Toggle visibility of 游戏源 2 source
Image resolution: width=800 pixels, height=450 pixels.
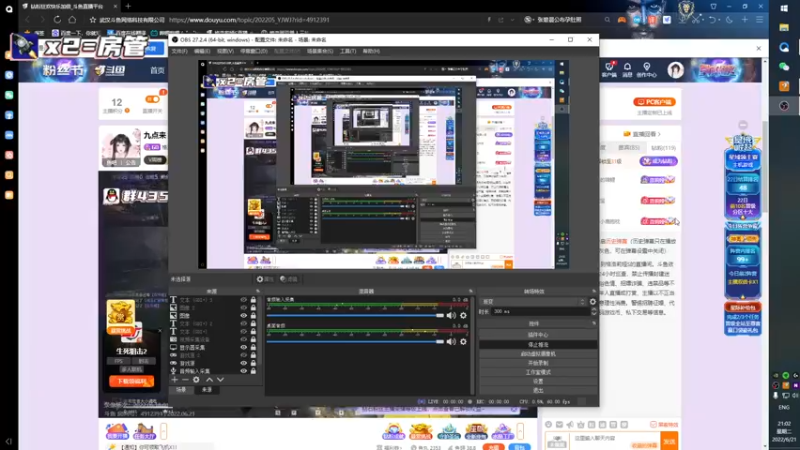click(x=243, y=355)
